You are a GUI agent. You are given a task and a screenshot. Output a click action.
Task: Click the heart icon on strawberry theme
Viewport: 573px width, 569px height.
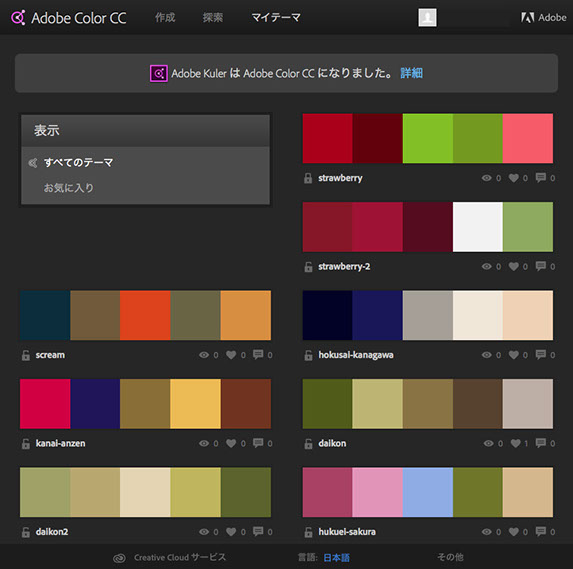514,178
